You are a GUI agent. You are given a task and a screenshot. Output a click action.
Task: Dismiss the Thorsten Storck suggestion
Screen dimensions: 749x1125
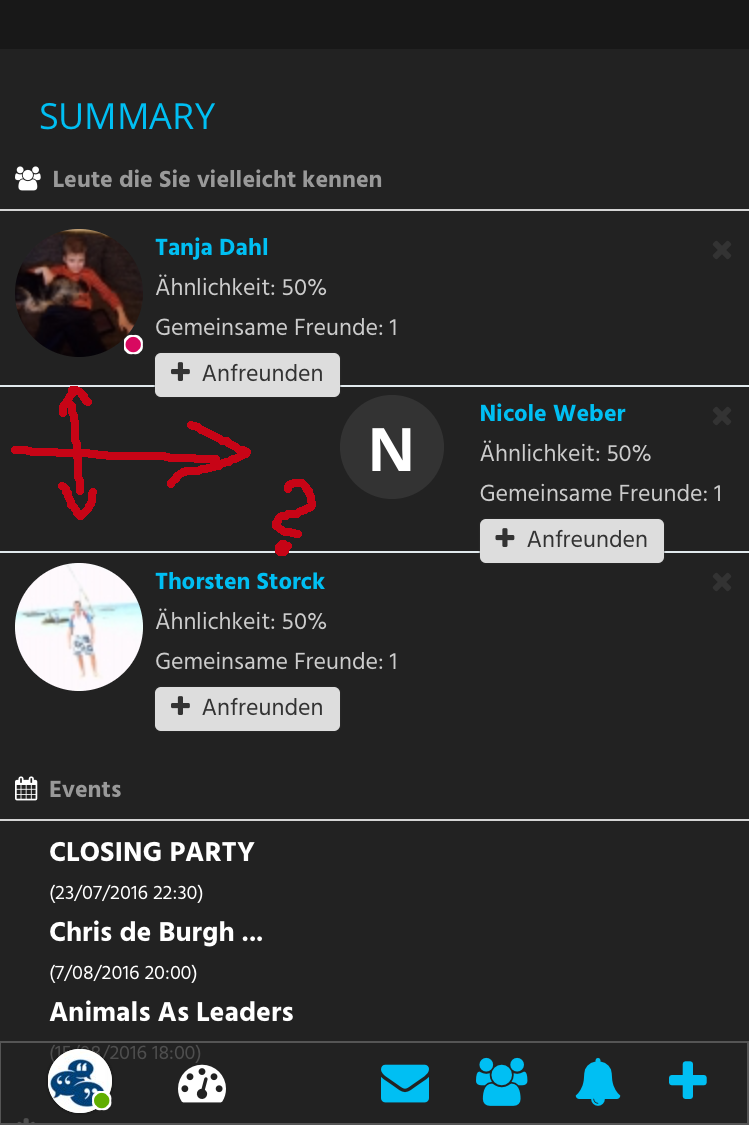tap(721, 582)
